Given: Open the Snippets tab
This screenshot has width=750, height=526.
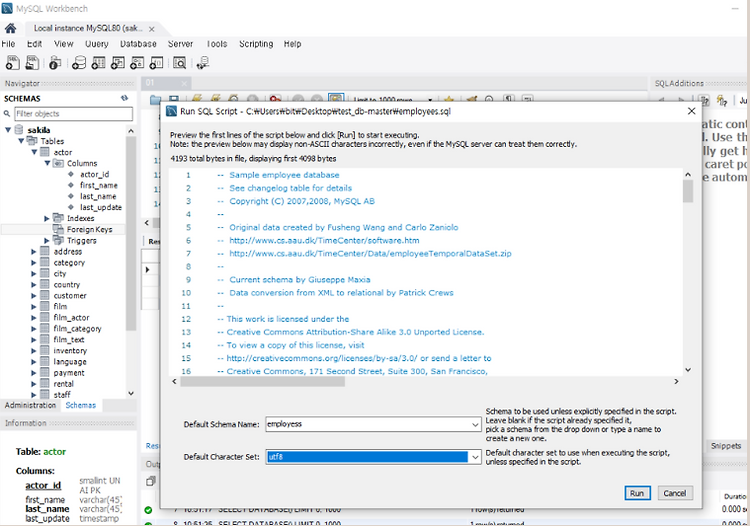Looking at the screenshot, I should coord(726,446).
